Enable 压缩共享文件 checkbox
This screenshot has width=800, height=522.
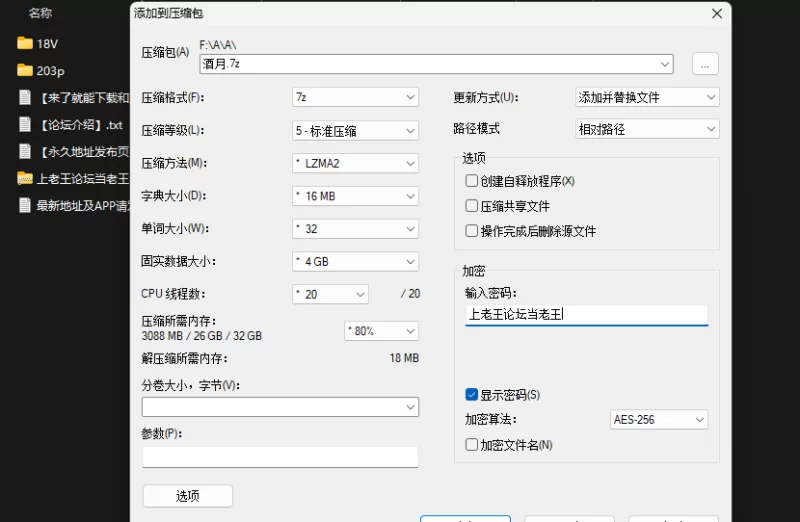[471, 206]
